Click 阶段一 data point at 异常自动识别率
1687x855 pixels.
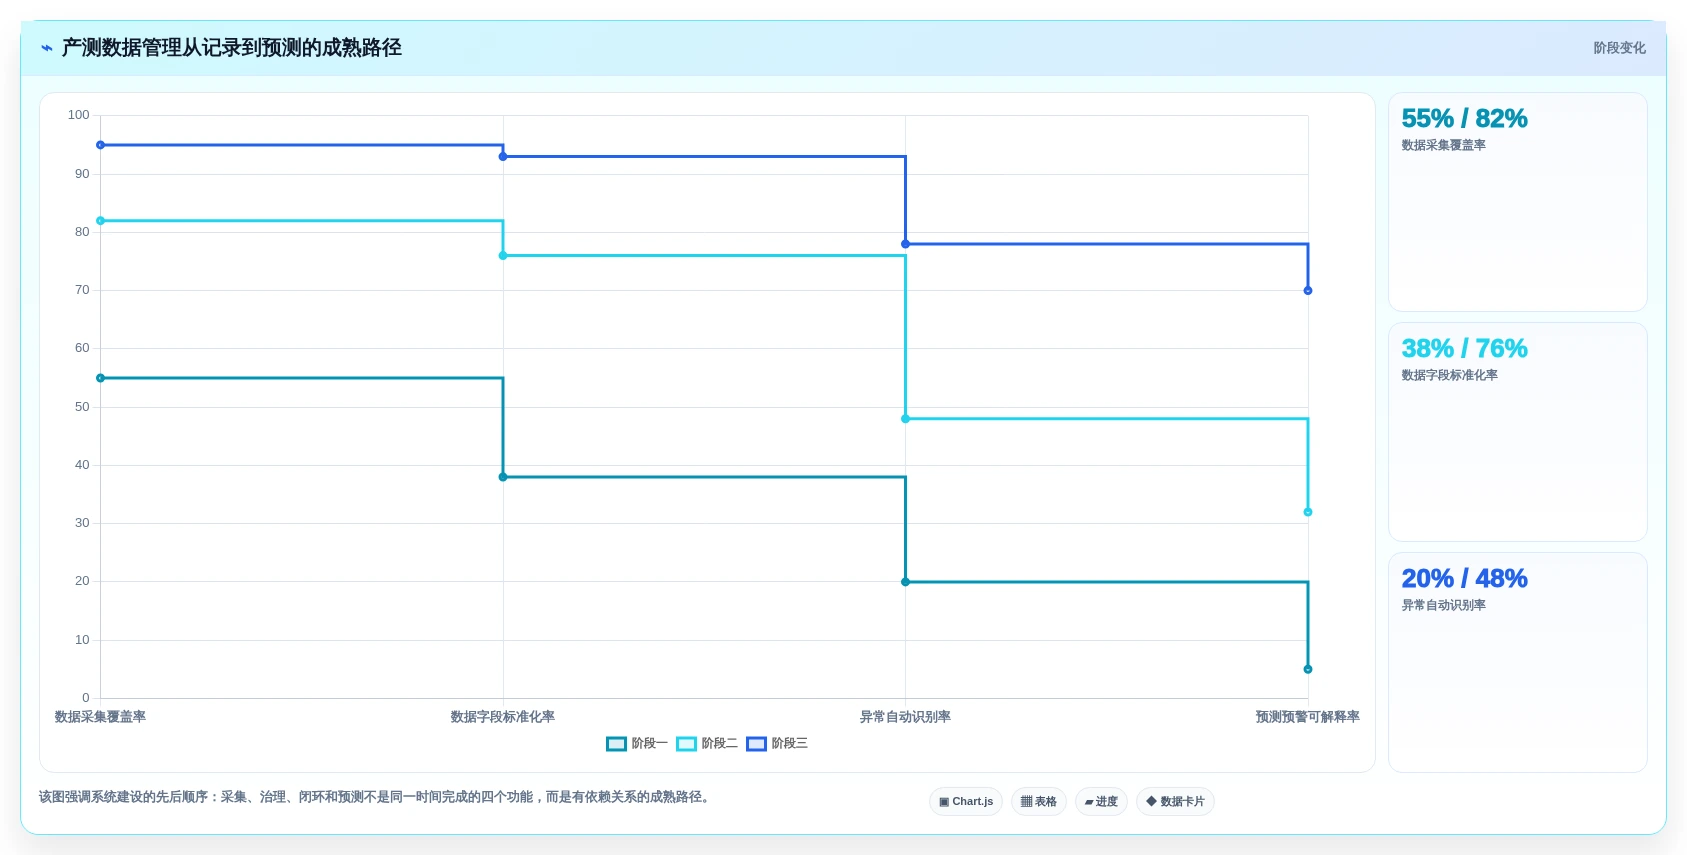pyautogui.click(x=906, y=582)
